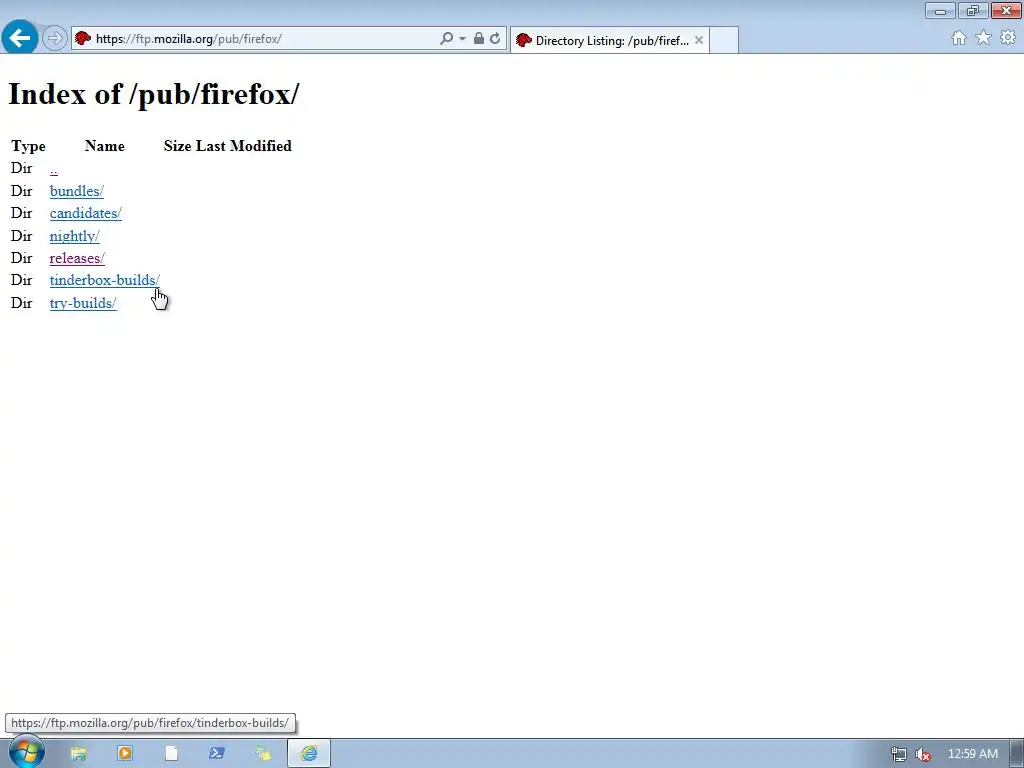The image size is (1024, 768).
Task: Open the Windows Start menu orb
Action: click(26, 753)
